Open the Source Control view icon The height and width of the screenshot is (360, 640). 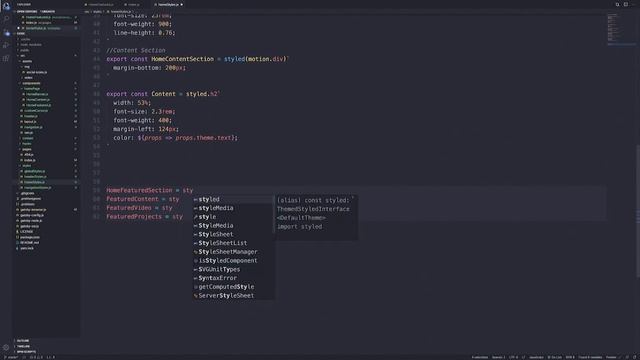point(6,32)
